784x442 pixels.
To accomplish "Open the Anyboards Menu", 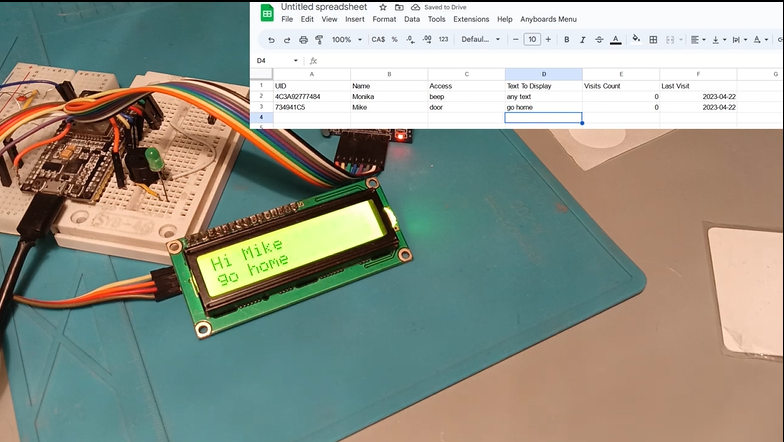I will coord(548,19).
